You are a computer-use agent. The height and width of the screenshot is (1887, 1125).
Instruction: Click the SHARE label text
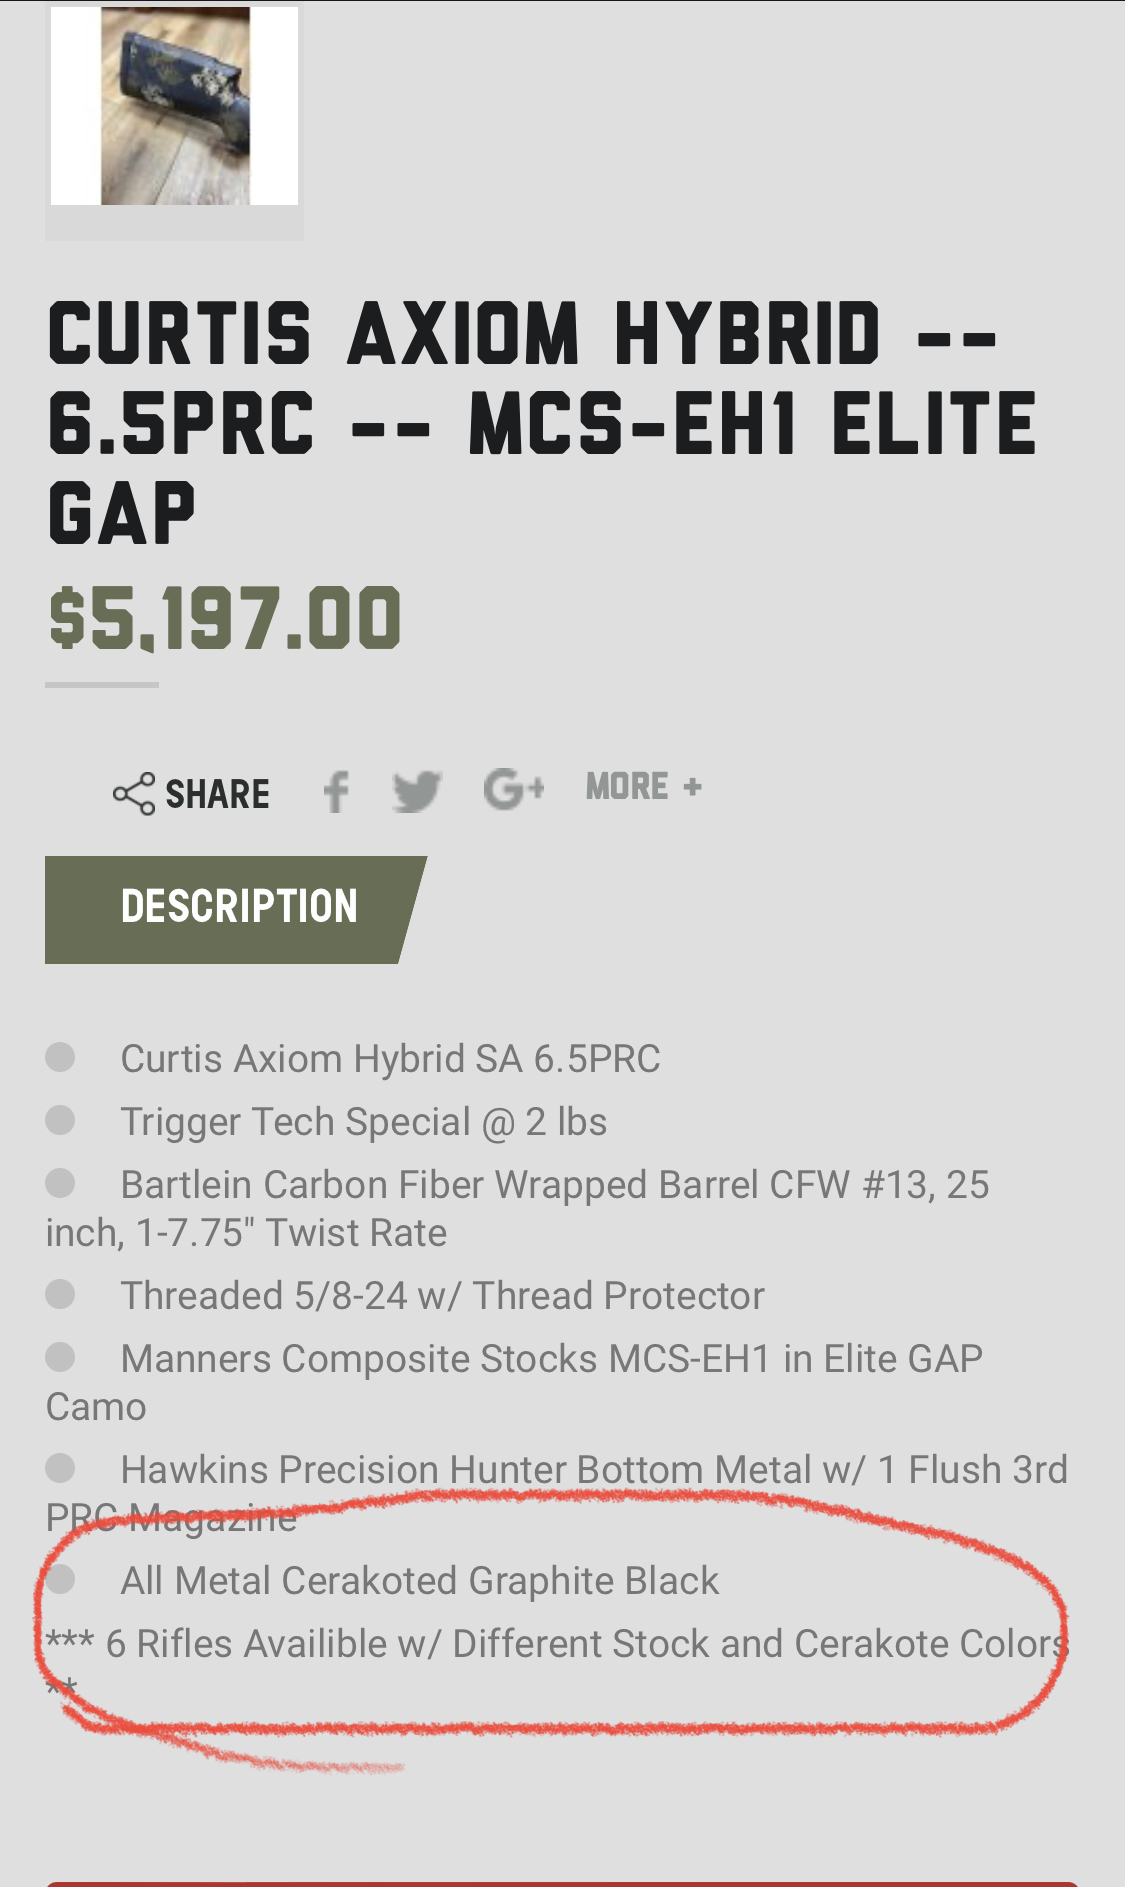(x=217, y=795)
